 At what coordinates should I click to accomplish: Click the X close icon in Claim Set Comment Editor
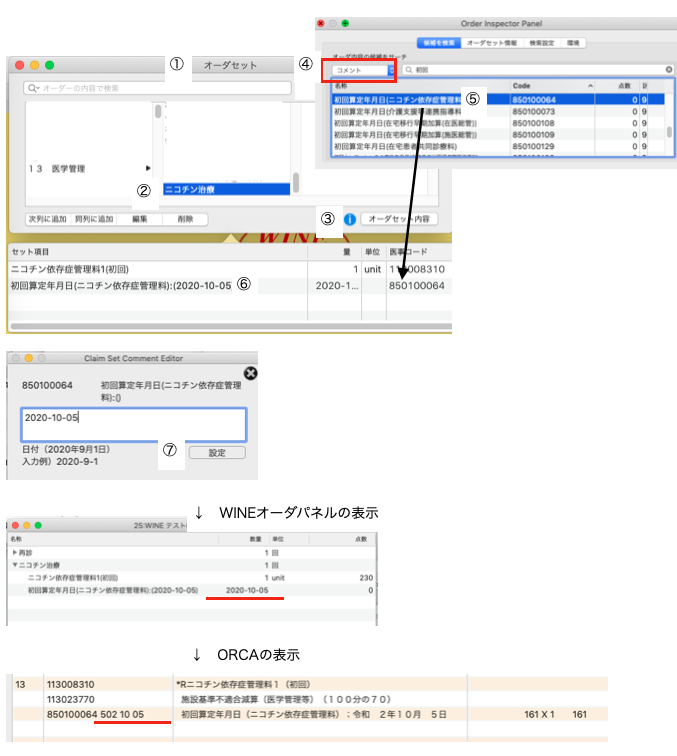click(251, 373)
